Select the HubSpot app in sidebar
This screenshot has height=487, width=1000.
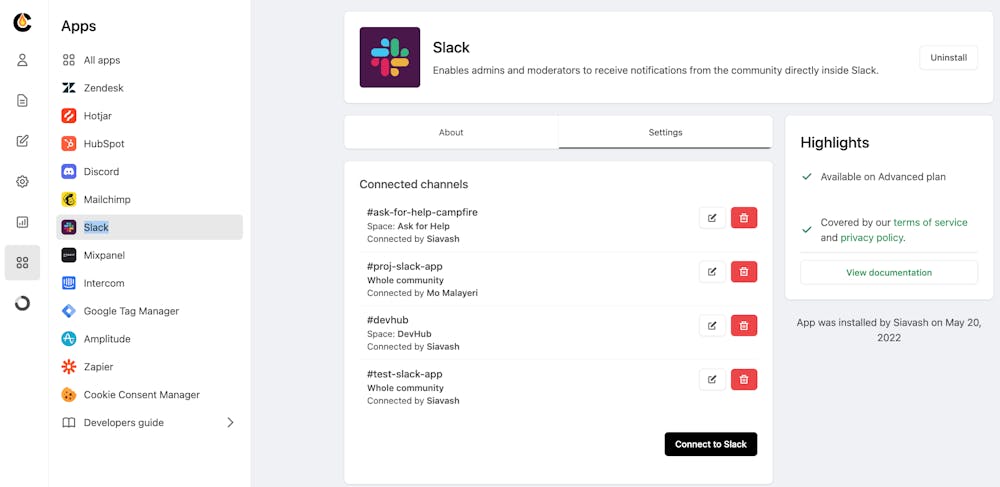click(103, 144)
